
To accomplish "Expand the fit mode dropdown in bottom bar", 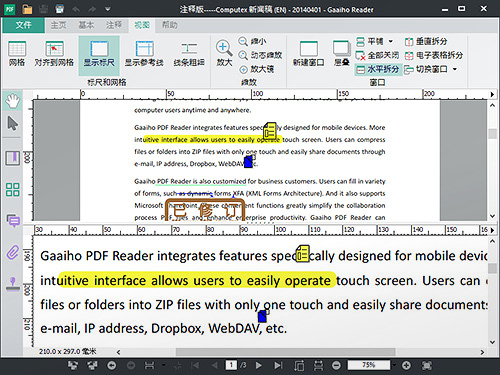I will [x=163, y=365].
